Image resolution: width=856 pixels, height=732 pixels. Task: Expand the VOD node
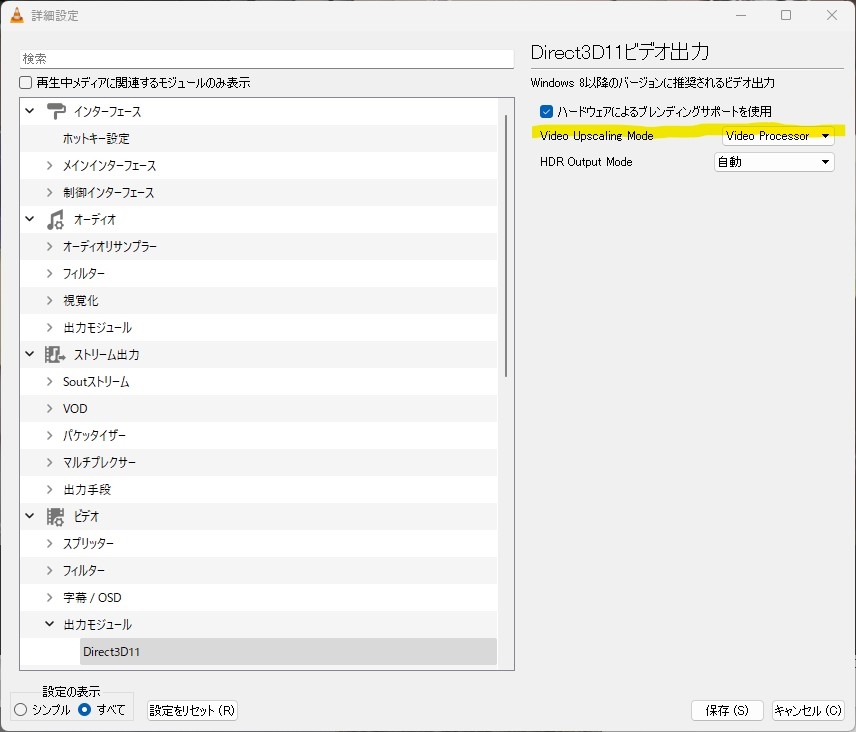(x=50, y=408)
